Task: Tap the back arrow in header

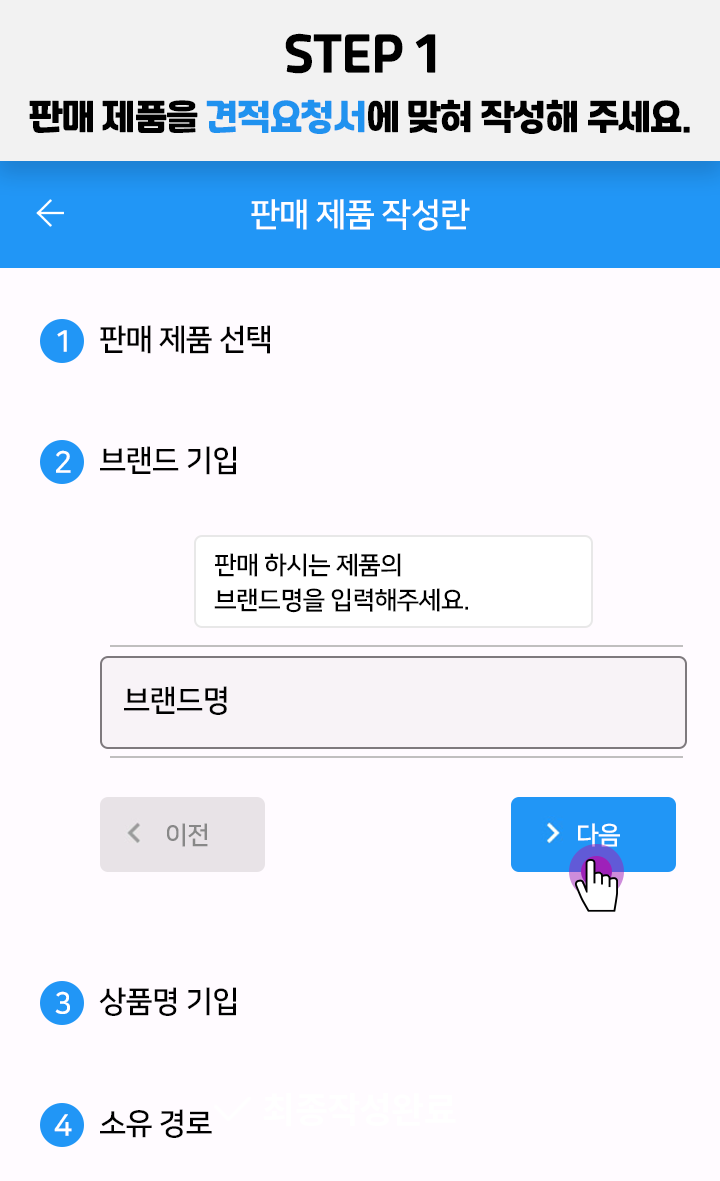Action: [x=50, y=213]
